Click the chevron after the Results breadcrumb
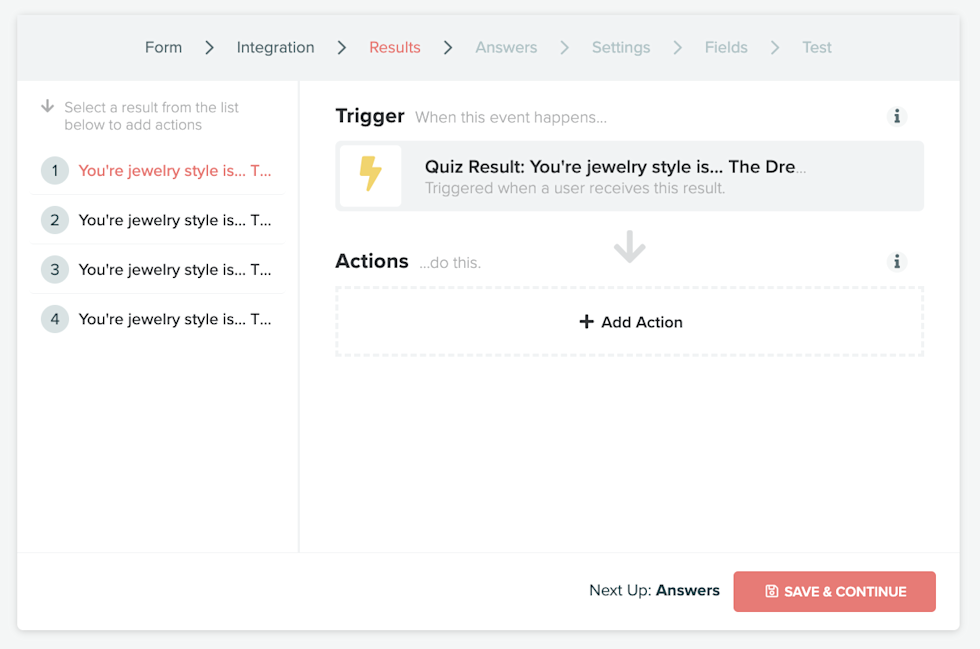The image size is (980, 649). click(x=447, y=47)
